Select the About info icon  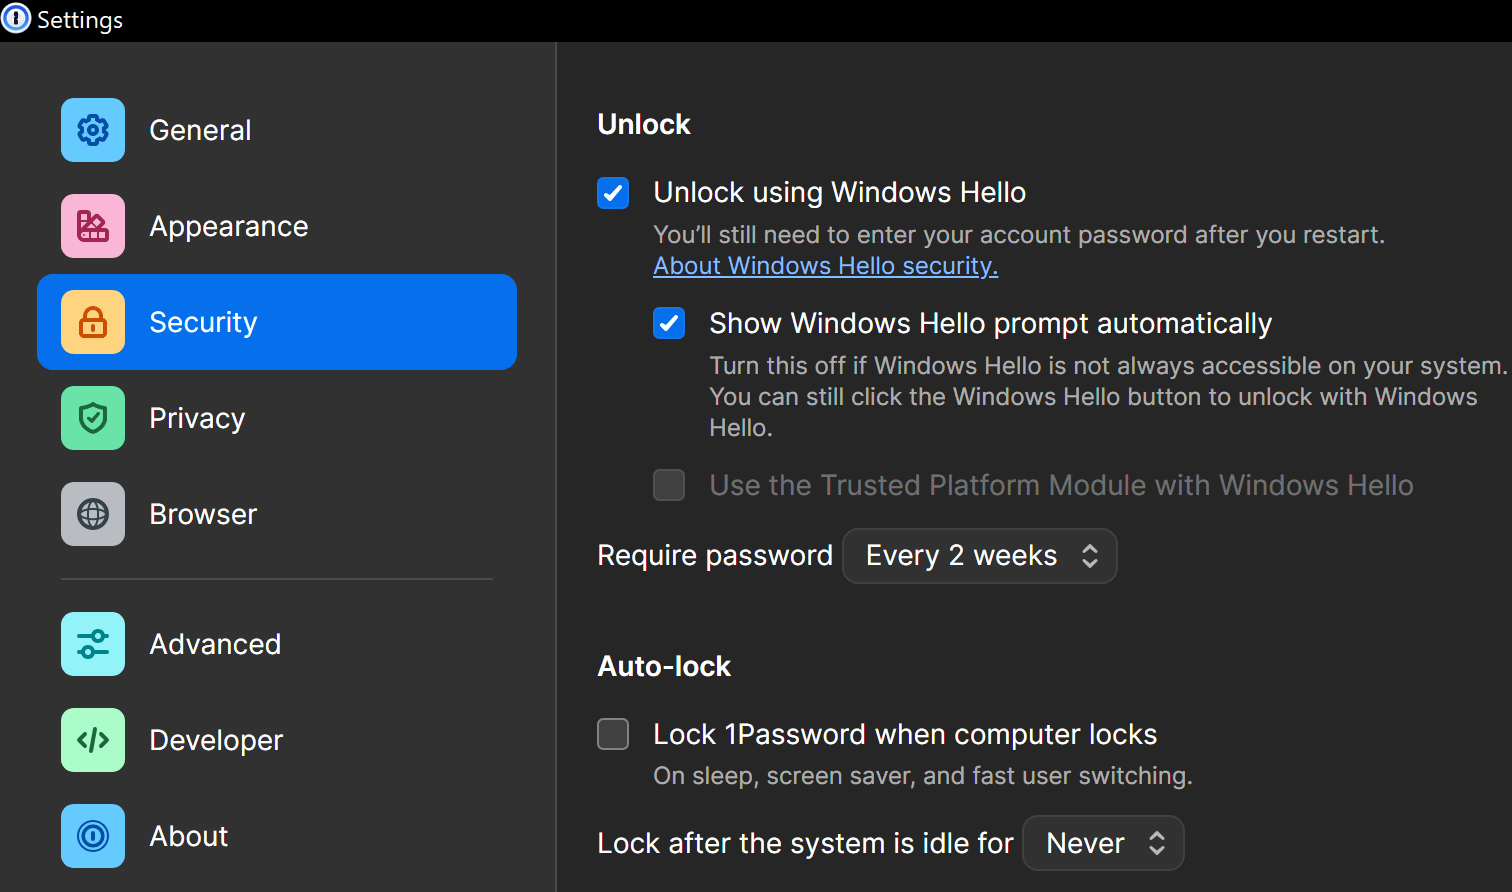click(92, 836)
